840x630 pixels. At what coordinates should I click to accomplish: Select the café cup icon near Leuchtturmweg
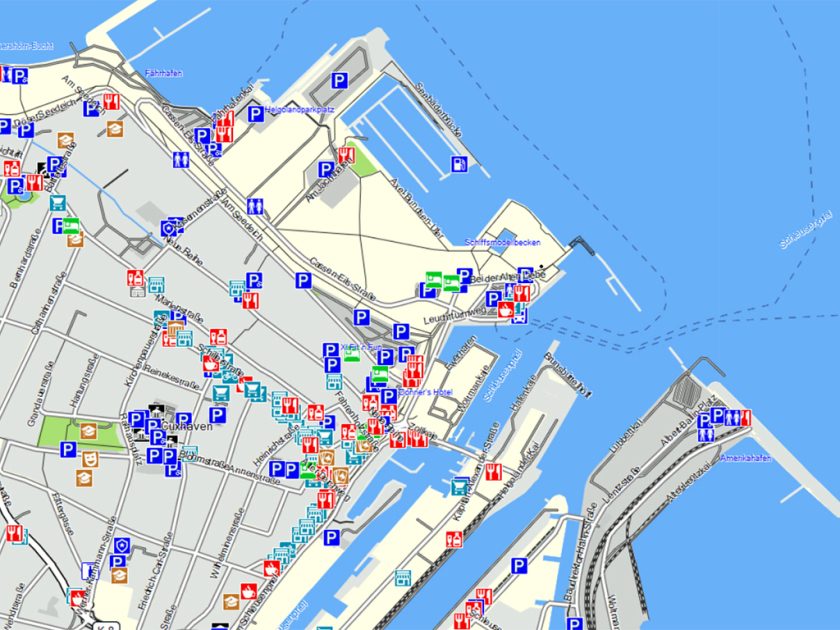click(x=507, y=310)
